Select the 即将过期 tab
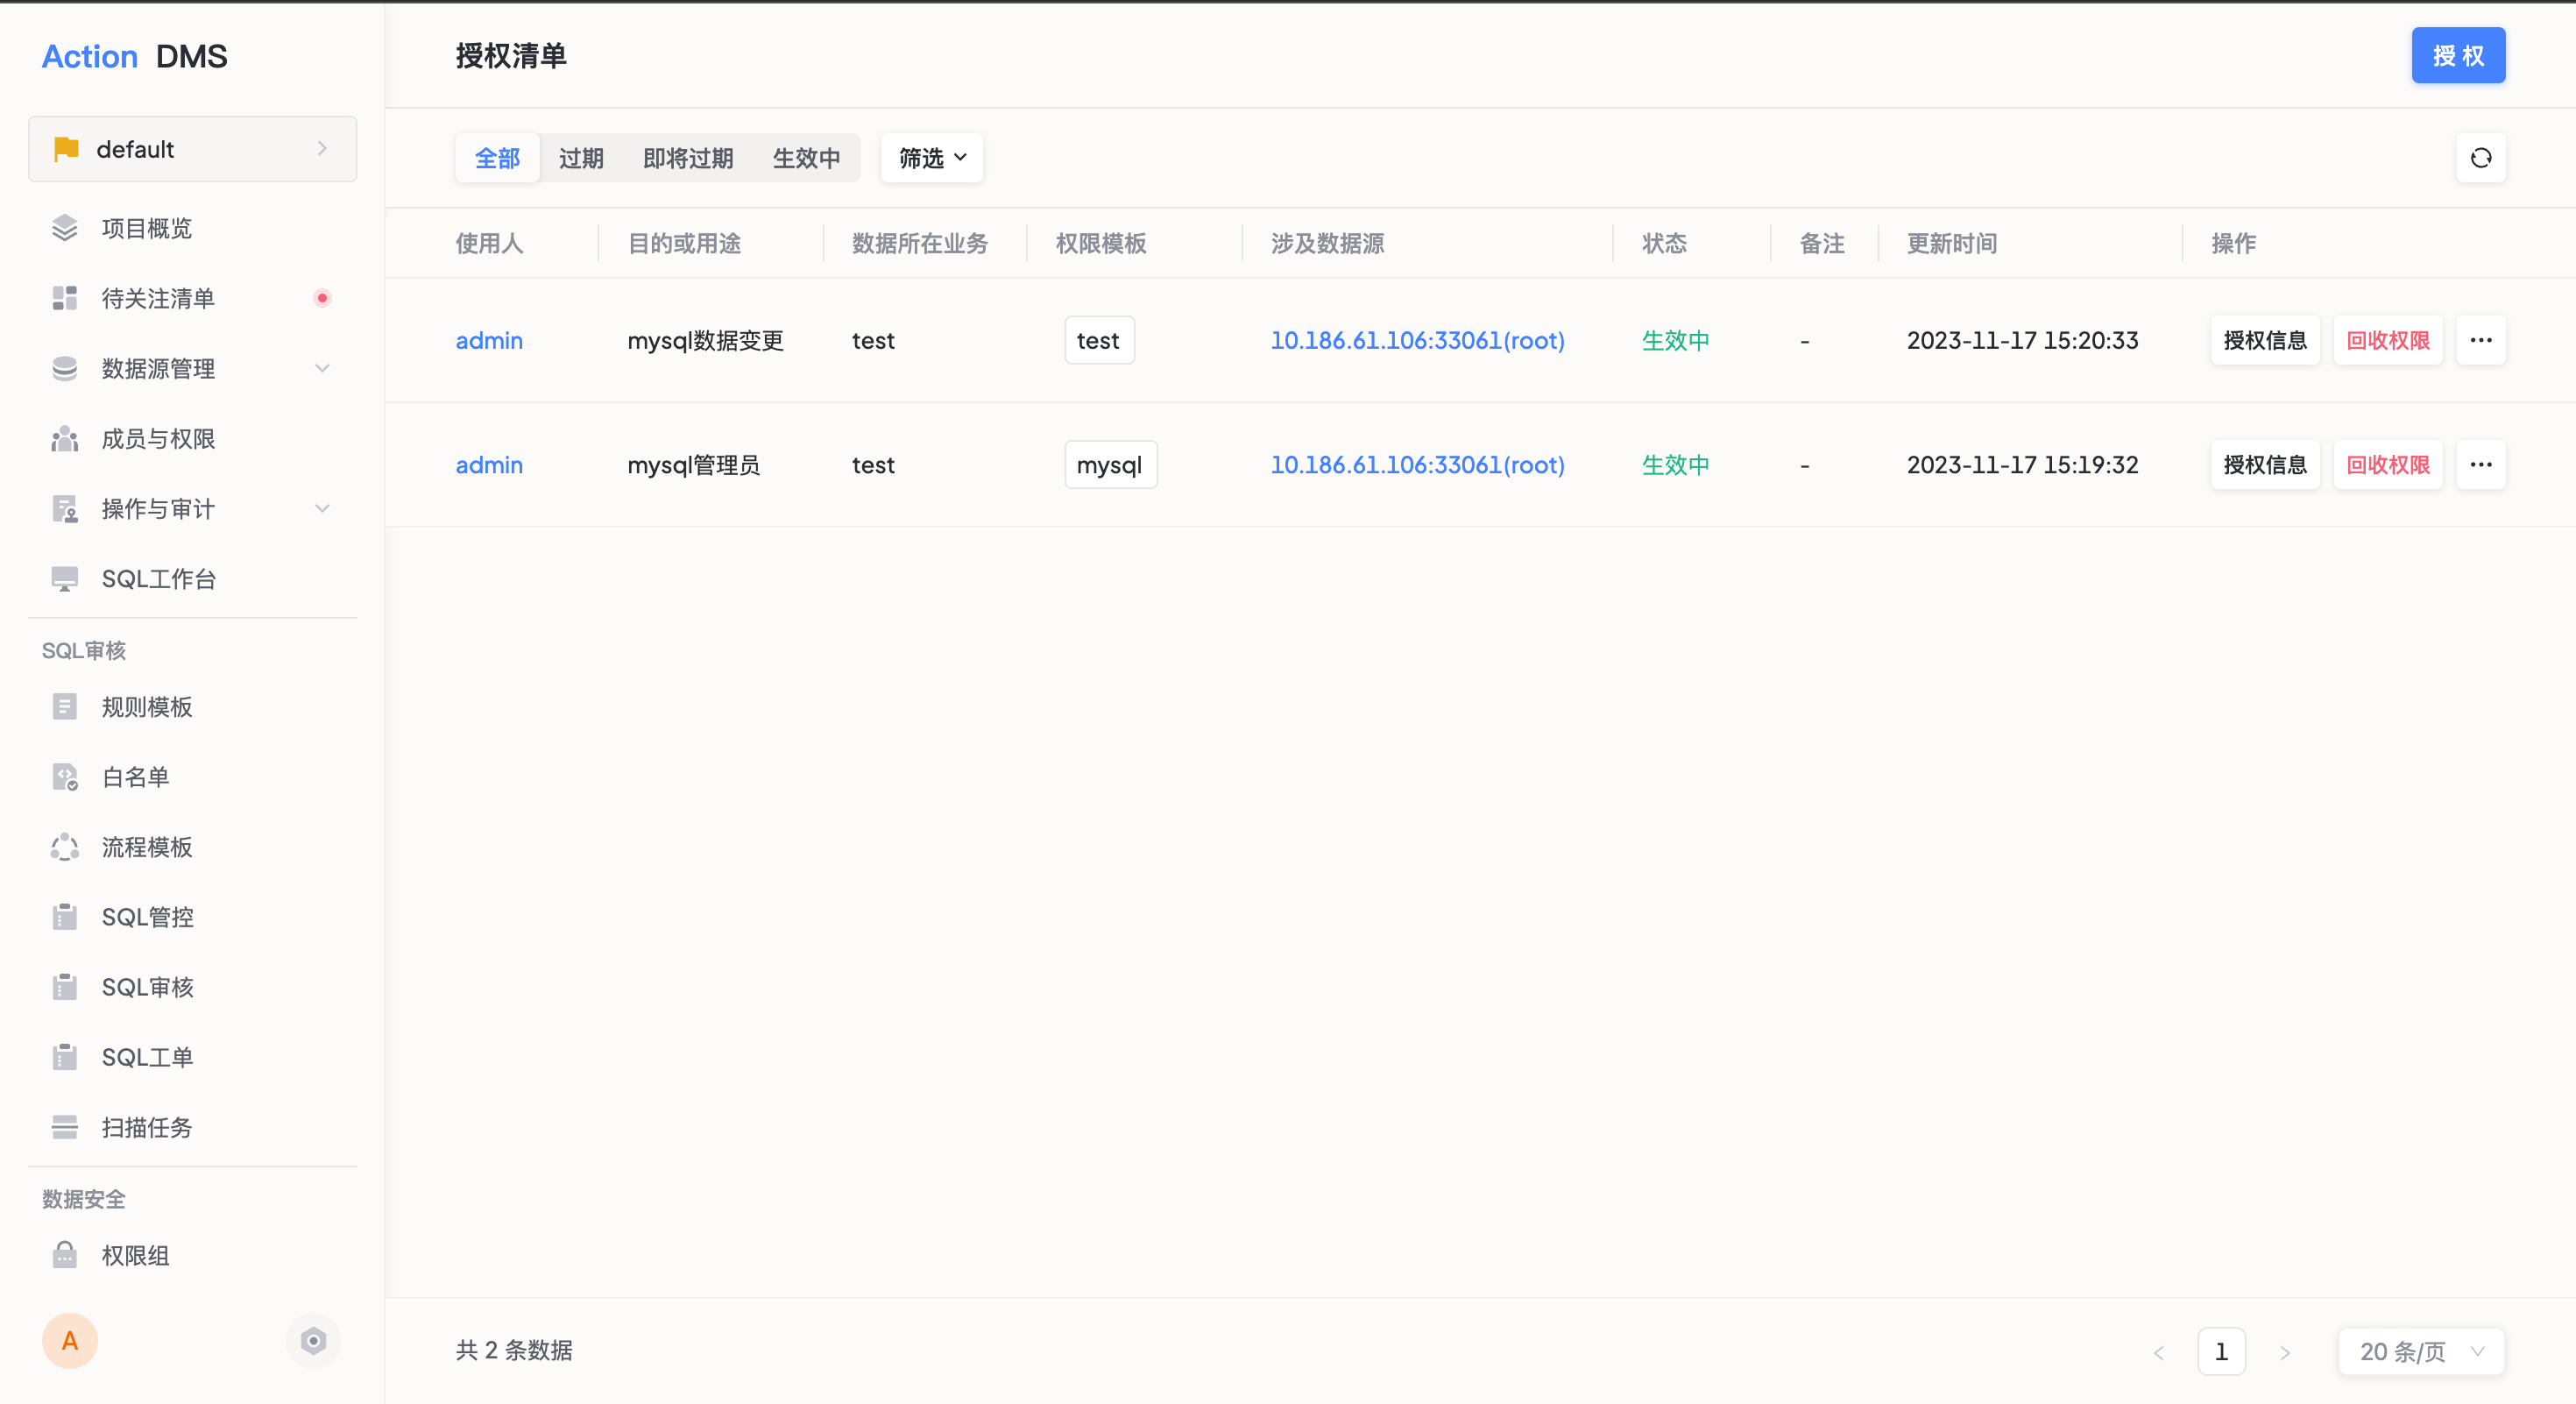This screenshot has height=1404, width=2576. coord(688,158)
